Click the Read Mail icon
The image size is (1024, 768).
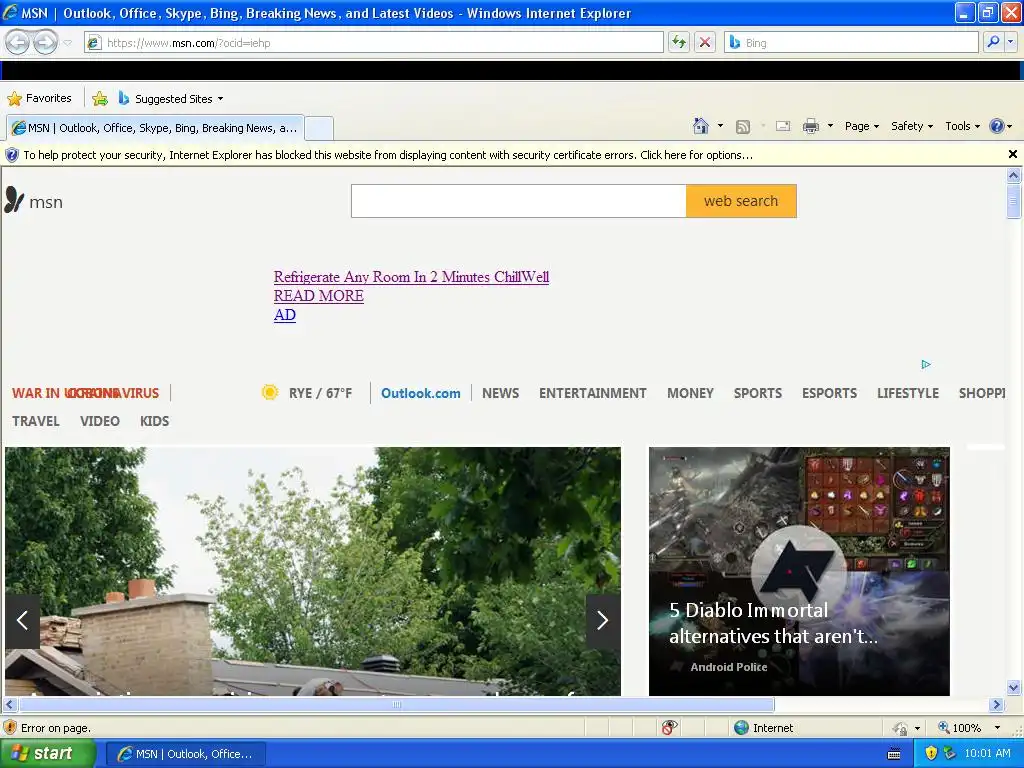[x=783, y=126]
